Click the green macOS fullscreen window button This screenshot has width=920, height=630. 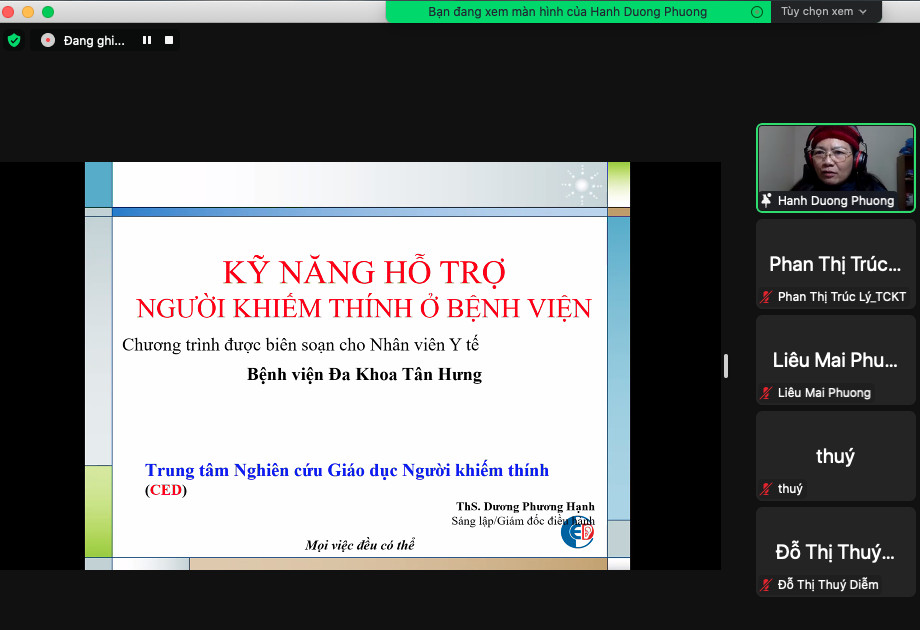point(48,12)
